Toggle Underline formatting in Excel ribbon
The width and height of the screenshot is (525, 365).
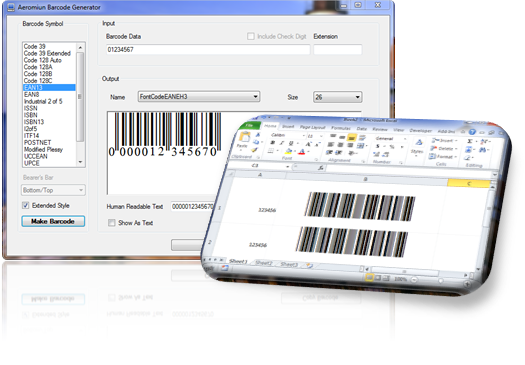click(x=291, y=143)
